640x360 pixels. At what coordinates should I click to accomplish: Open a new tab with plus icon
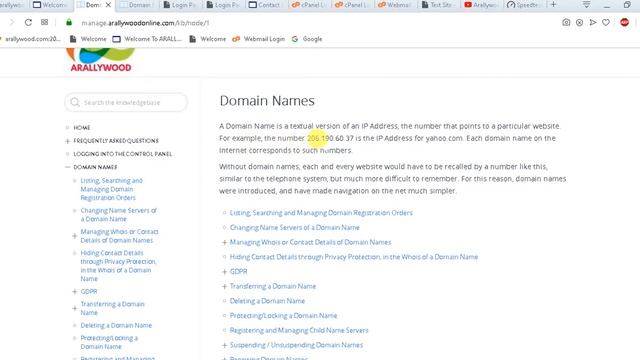pyautogui.click(x=553, y=4)
